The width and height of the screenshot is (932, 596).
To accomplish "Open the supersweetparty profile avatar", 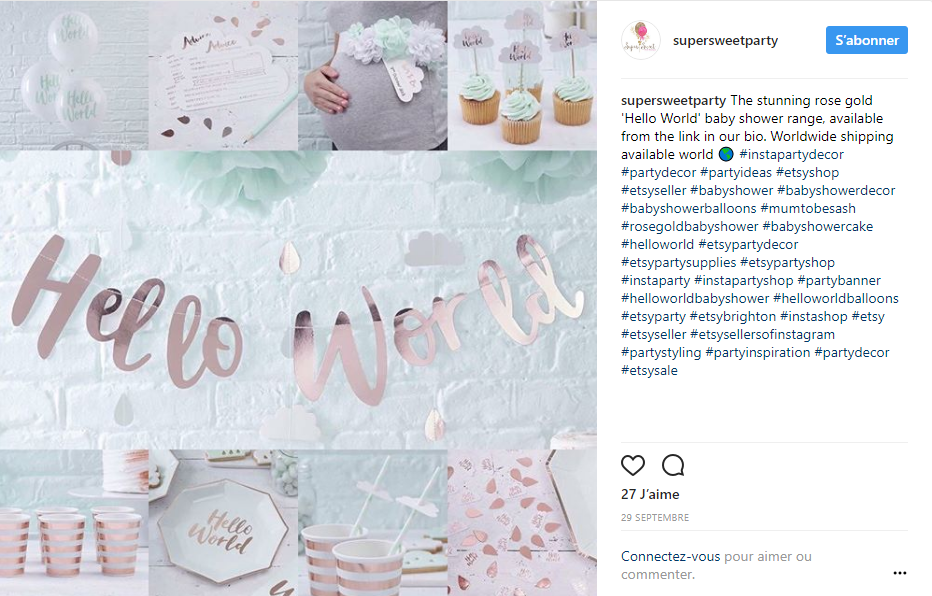I will click(x=641, y=40).
